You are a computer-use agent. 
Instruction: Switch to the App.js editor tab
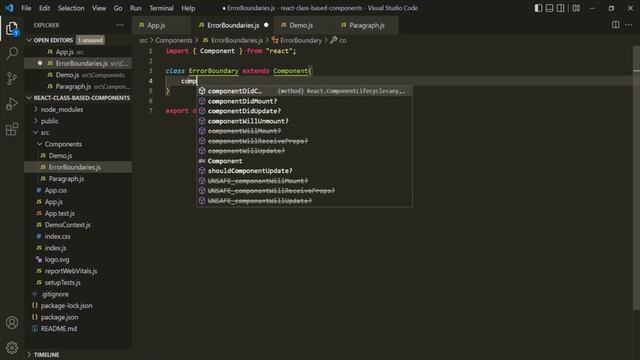(x=161, y=25)
